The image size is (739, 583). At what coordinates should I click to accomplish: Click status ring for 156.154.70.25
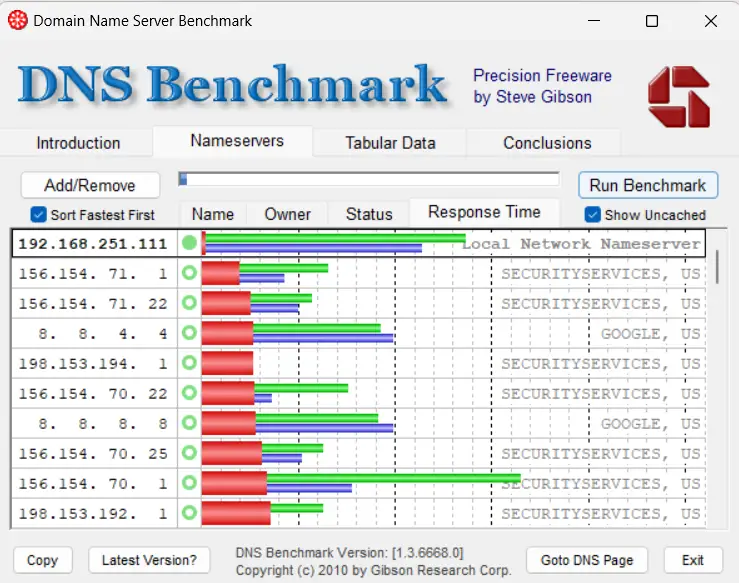click(189, 453)
